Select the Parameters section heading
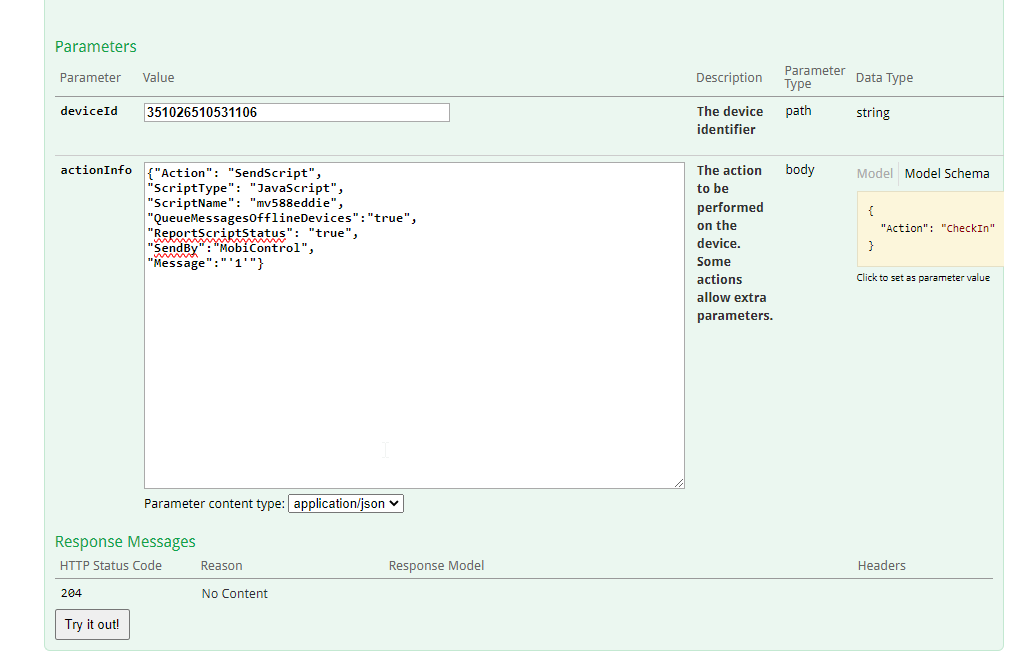The image size is (1013, 656). 96,47
